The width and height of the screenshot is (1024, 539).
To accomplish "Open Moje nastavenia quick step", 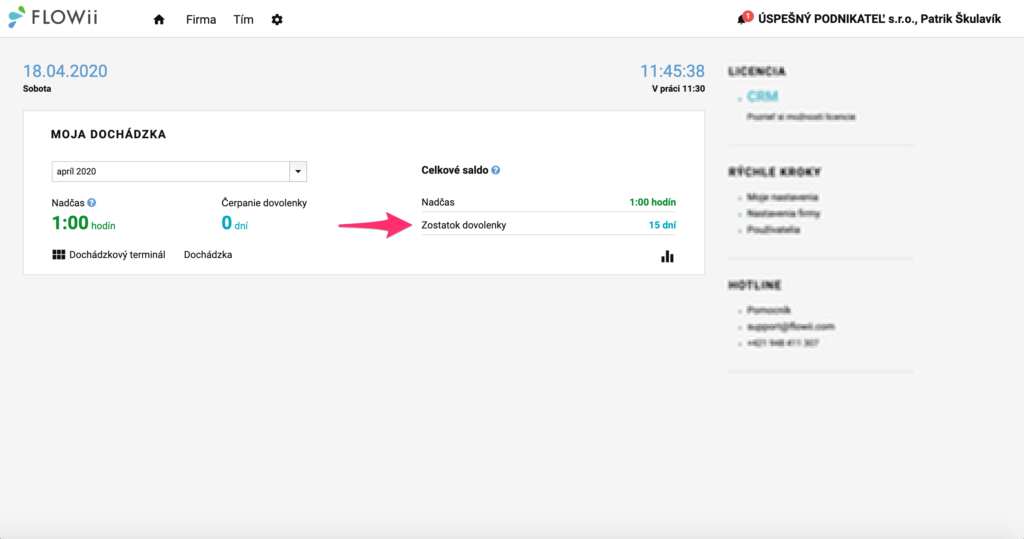I will coord(782,197).
